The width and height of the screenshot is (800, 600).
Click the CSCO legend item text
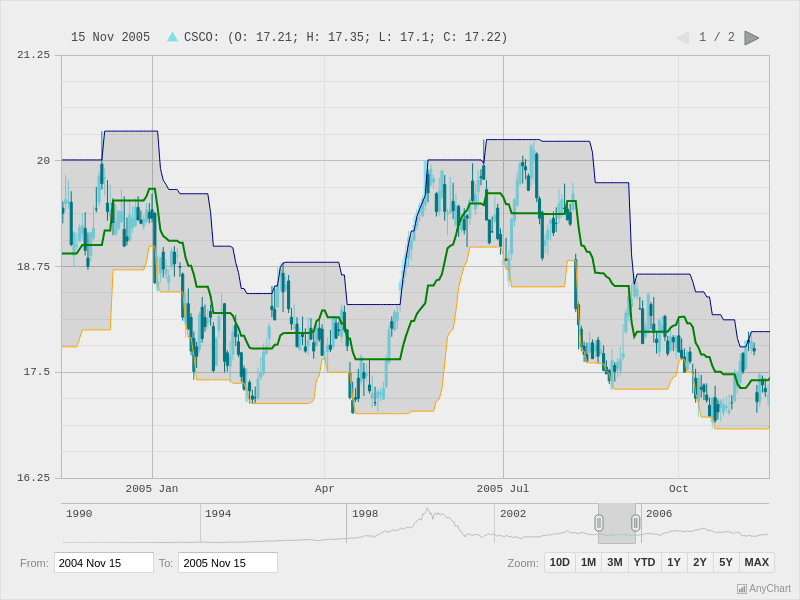345,37
